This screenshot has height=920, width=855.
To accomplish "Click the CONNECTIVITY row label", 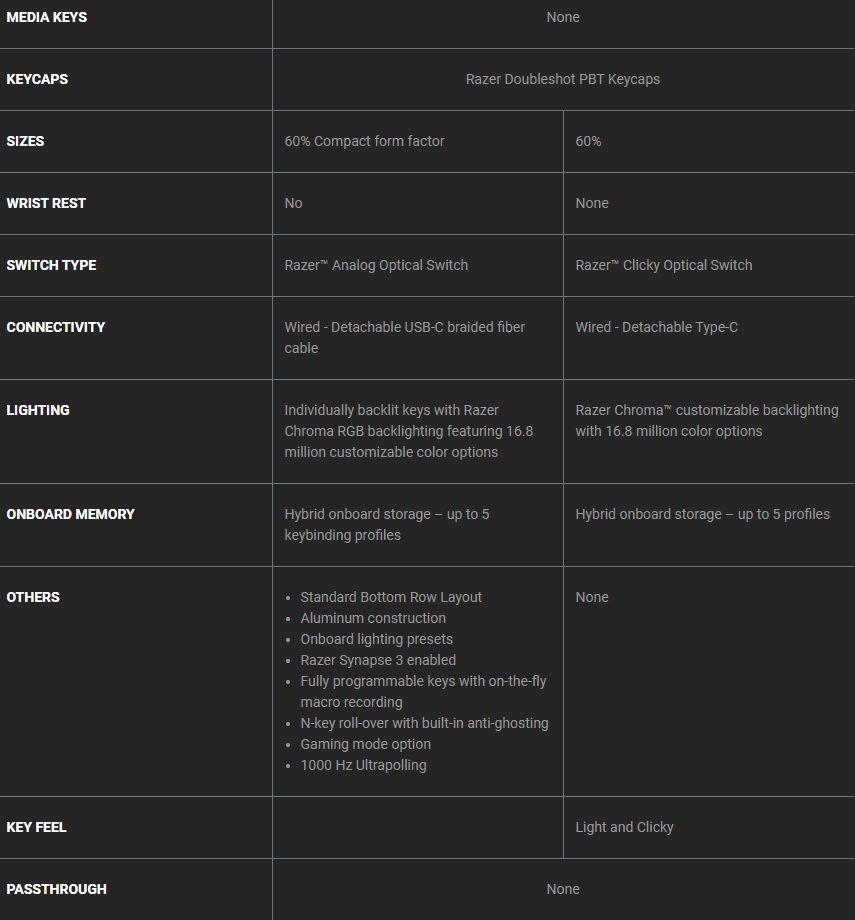I will (x=55, y=327).
